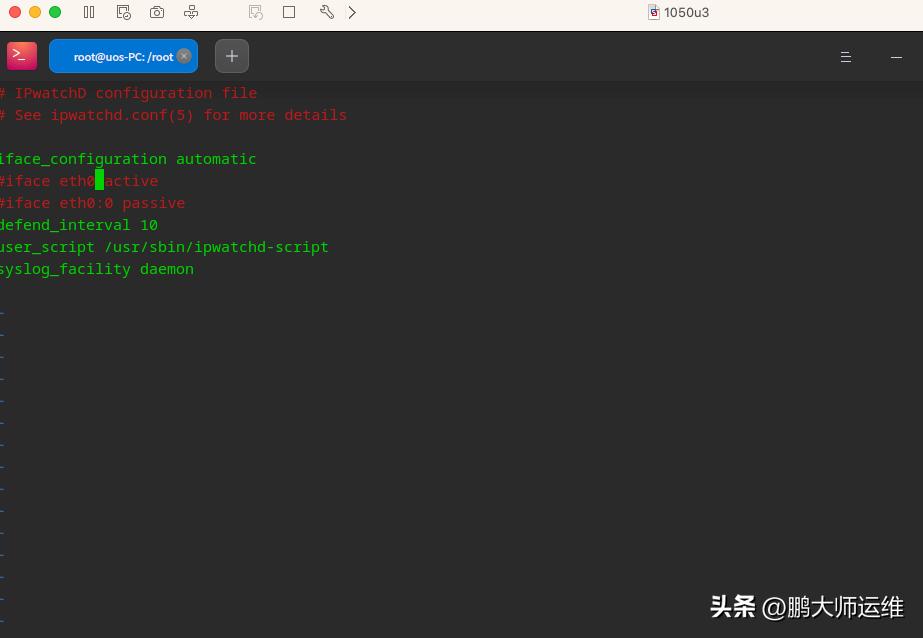Expand more toolbar actions with the right chevron
The width and height of the screenshot is (923, 638).
(350, 12)
